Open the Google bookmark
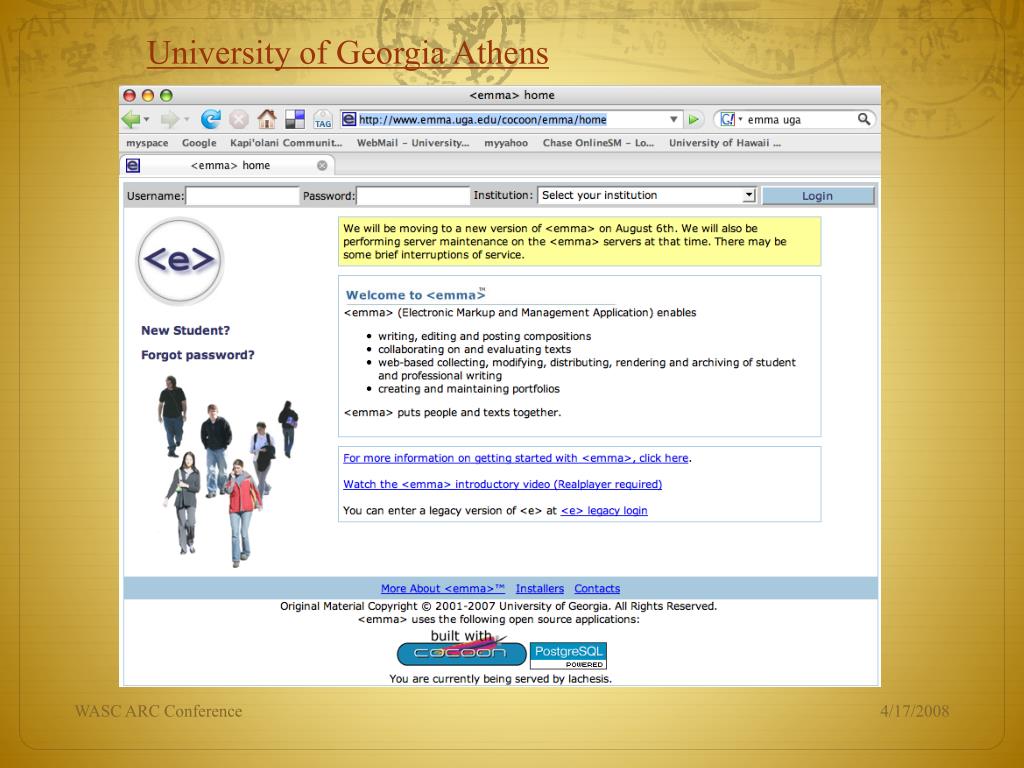This screenshot has height=768, width=1024. (x=199, y=143)
